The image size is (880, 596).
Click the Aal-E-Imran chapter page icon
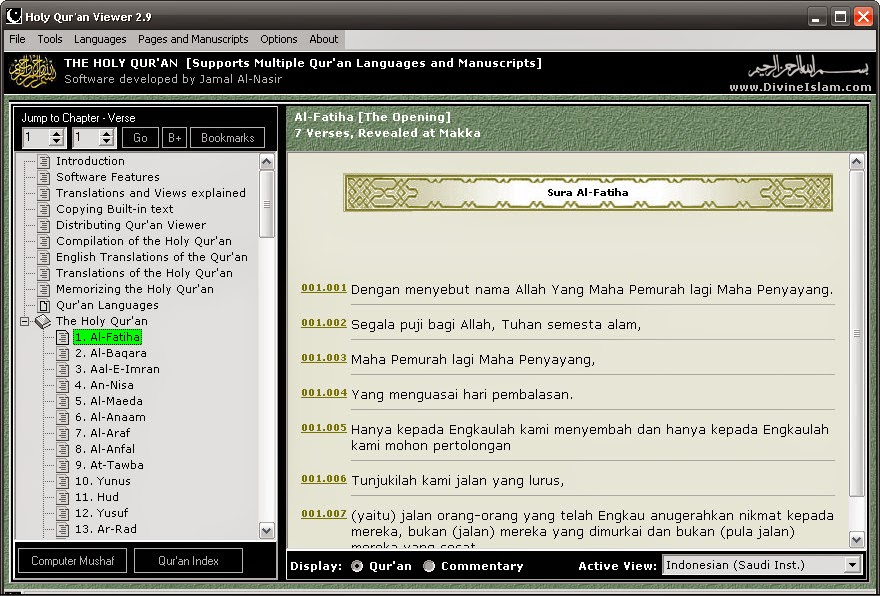tap(62, 370)
